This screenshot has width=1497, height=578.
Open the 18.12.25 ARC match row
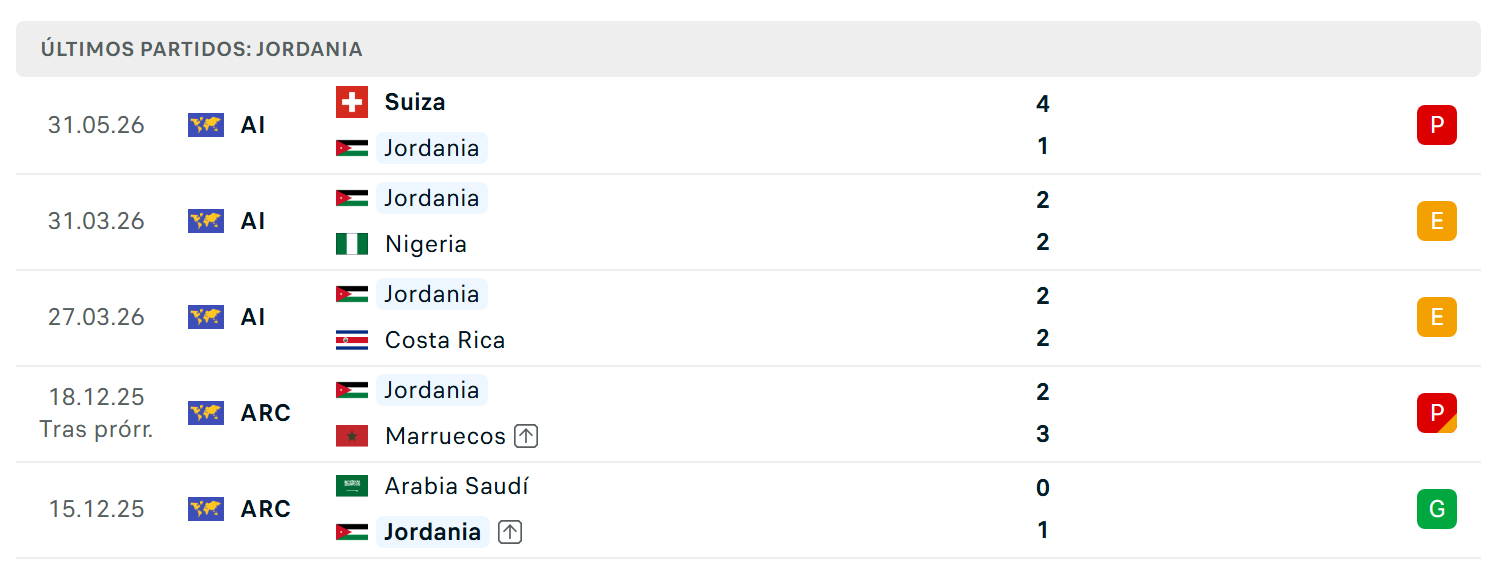pyautogui.click(x=748, y=414)
